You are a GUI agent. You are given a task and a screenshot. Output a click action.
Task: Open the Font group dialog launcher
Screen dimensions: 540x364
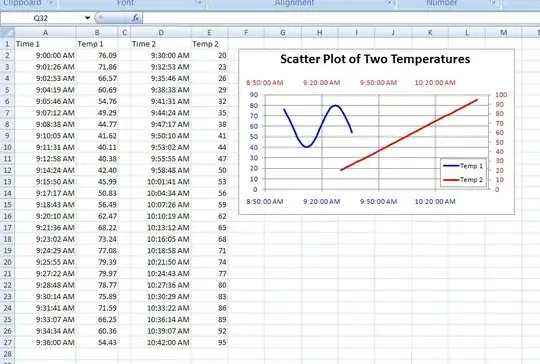(199, 2)
